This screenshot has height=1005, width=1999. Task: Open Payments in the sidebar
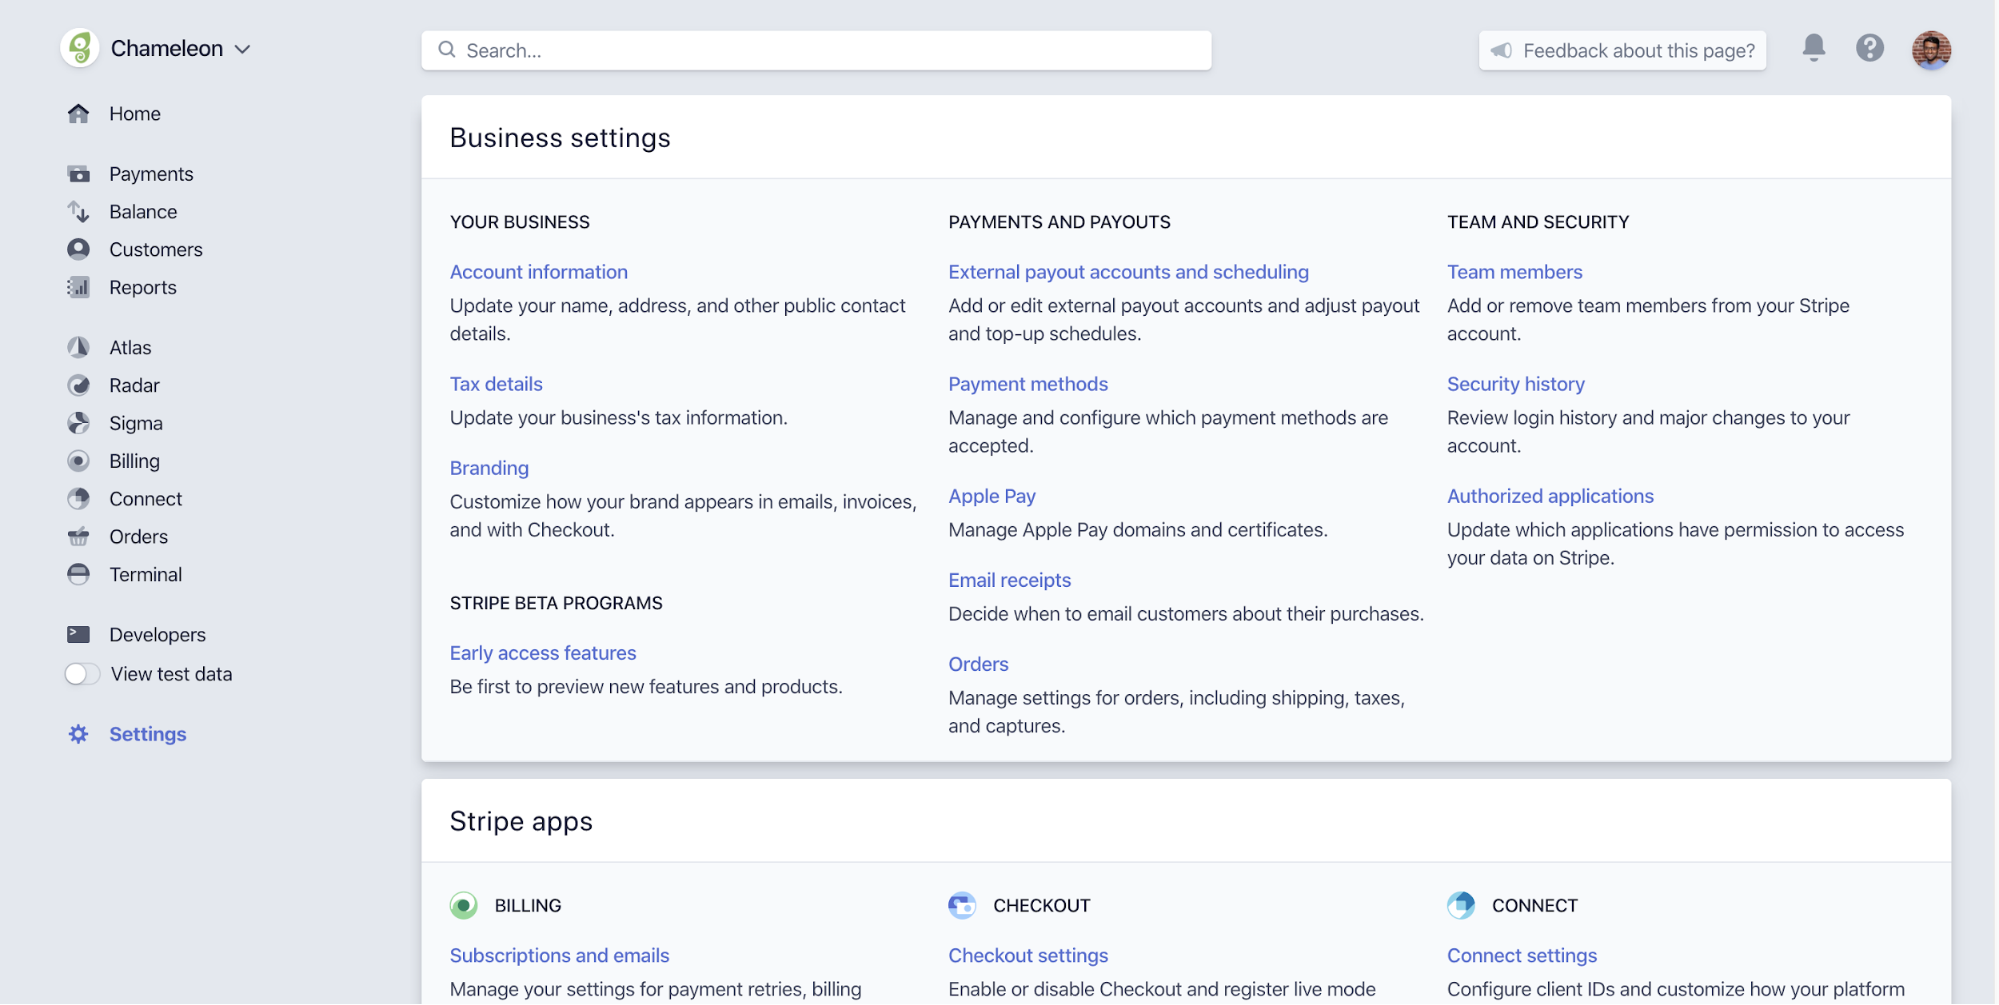pos(151,174)
